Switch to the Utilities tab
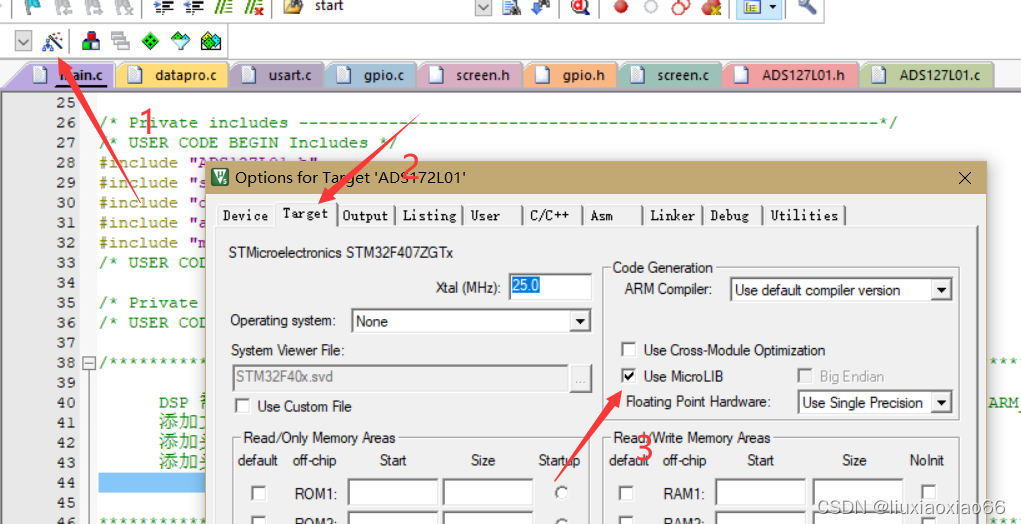Screen dimensions: 1021x524 (x=804, y=215)
